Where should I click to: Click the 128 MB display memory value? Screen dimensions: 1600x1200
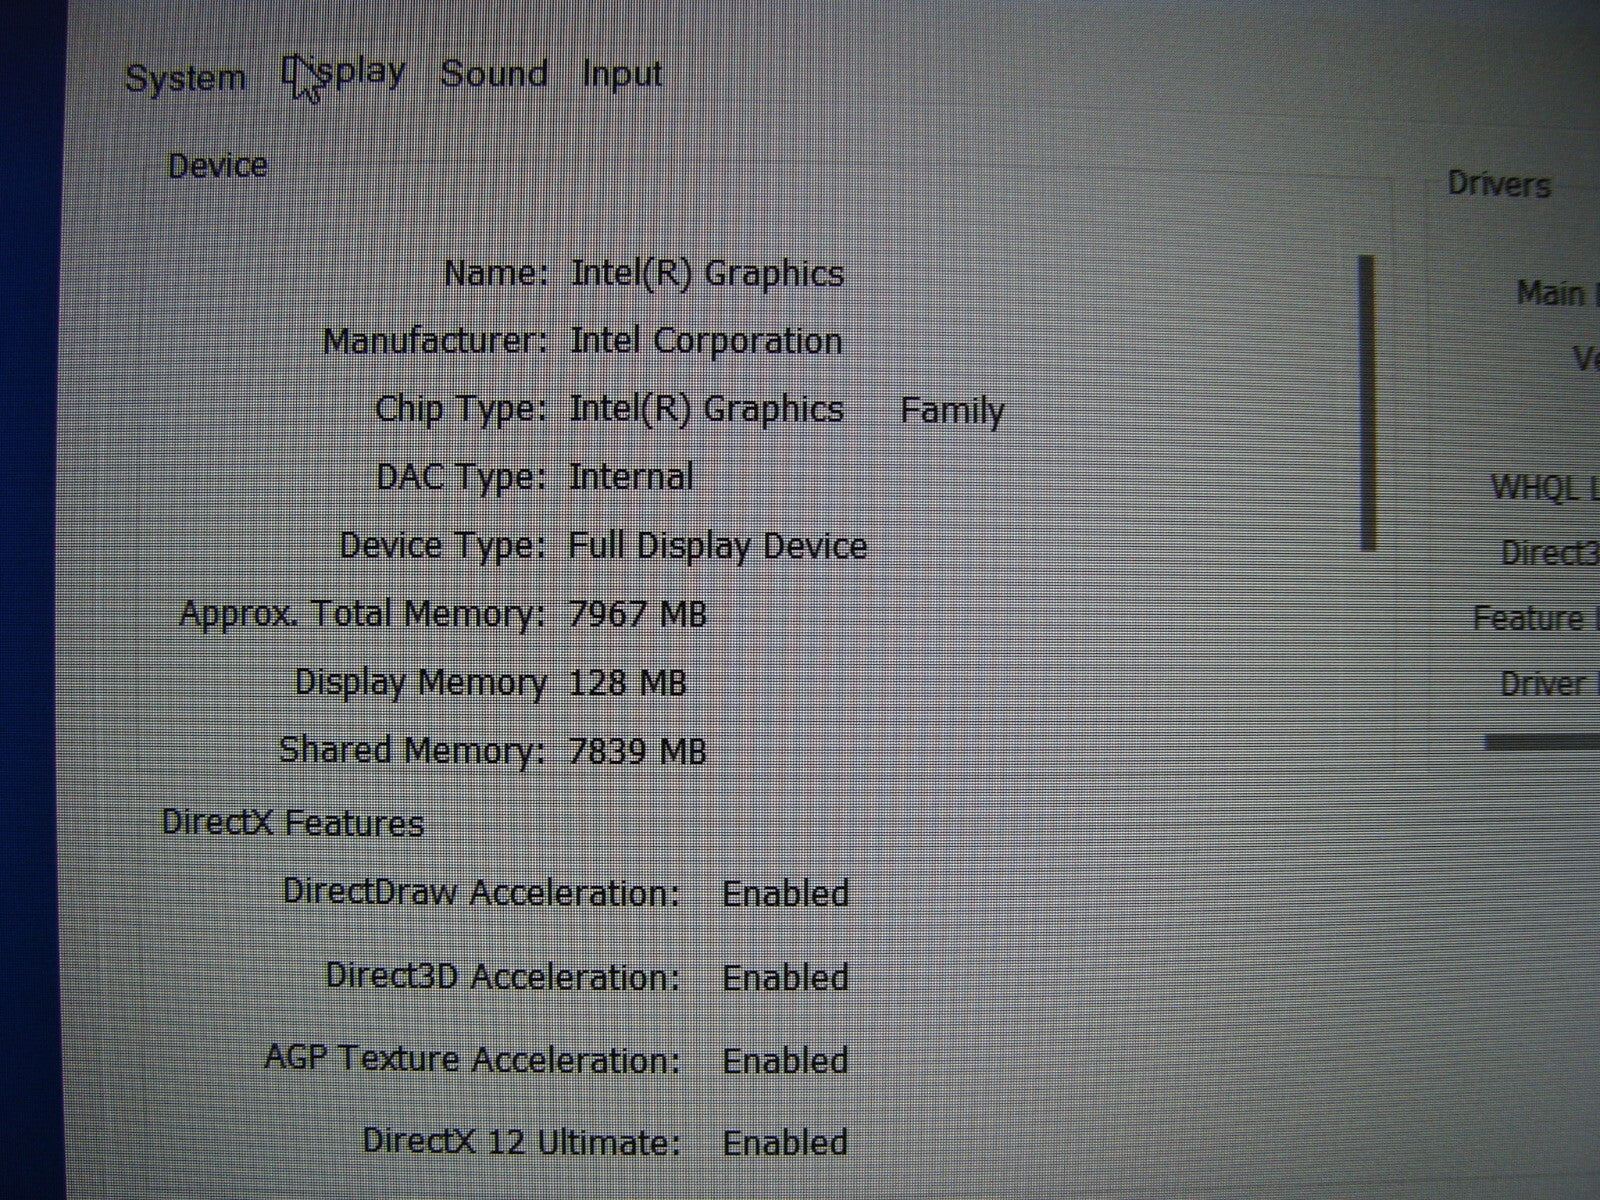627,683
